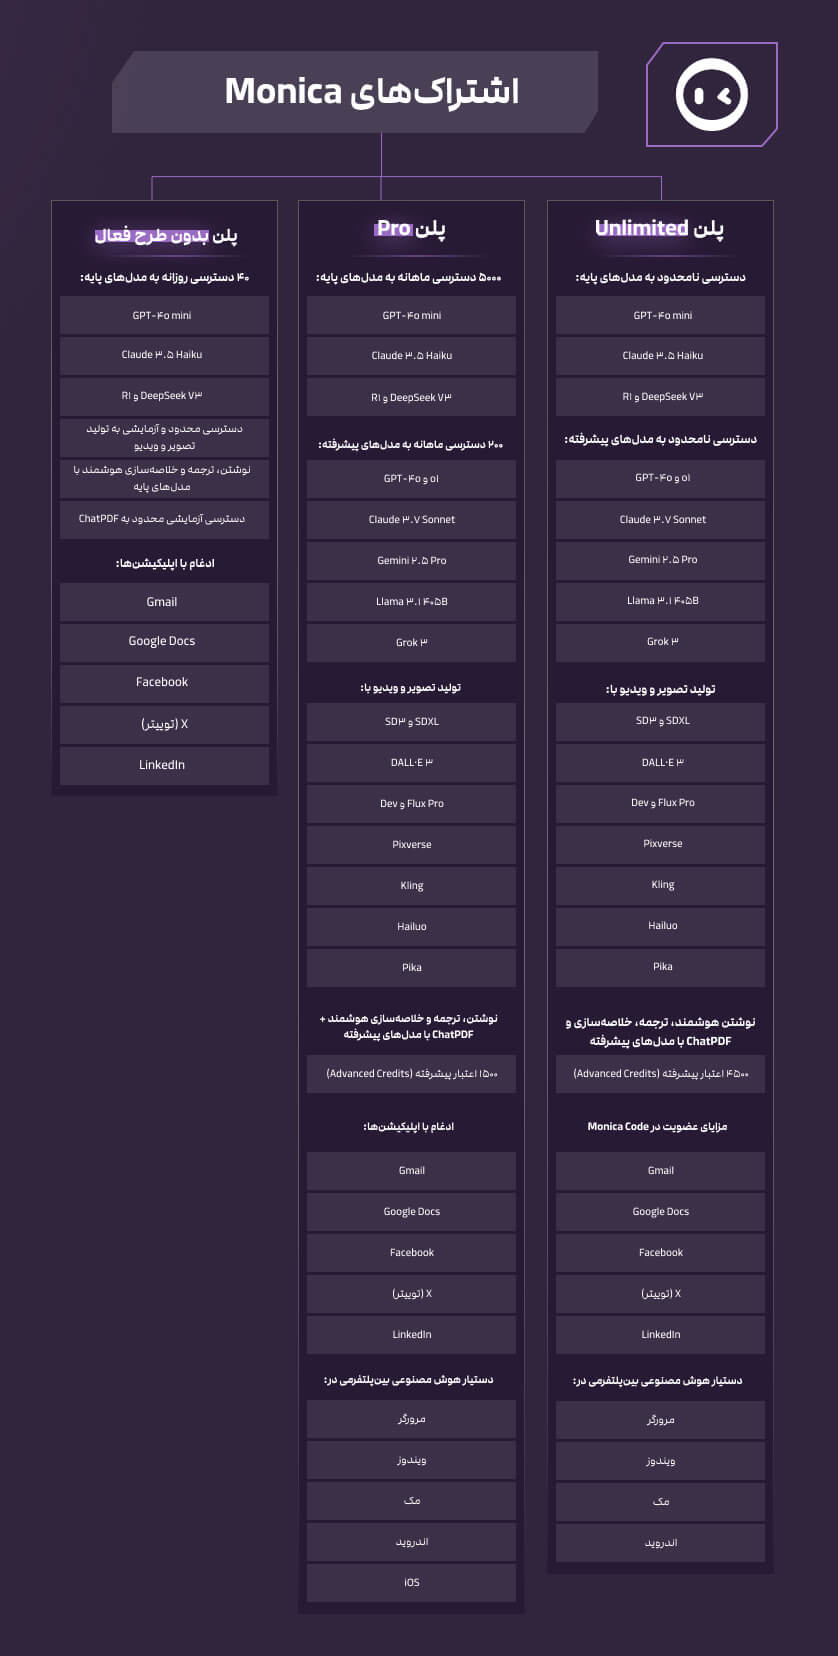Click LinkedIn in the Unlimited plan column

(x=660, y=1334)
